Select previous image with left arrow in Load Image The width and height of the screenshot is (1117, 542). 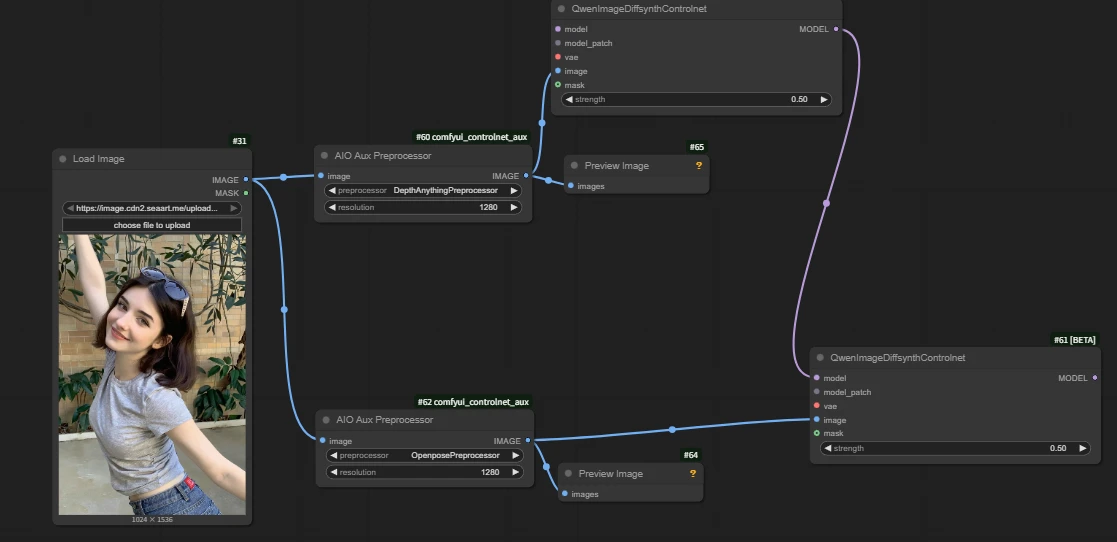click(70, 208)
